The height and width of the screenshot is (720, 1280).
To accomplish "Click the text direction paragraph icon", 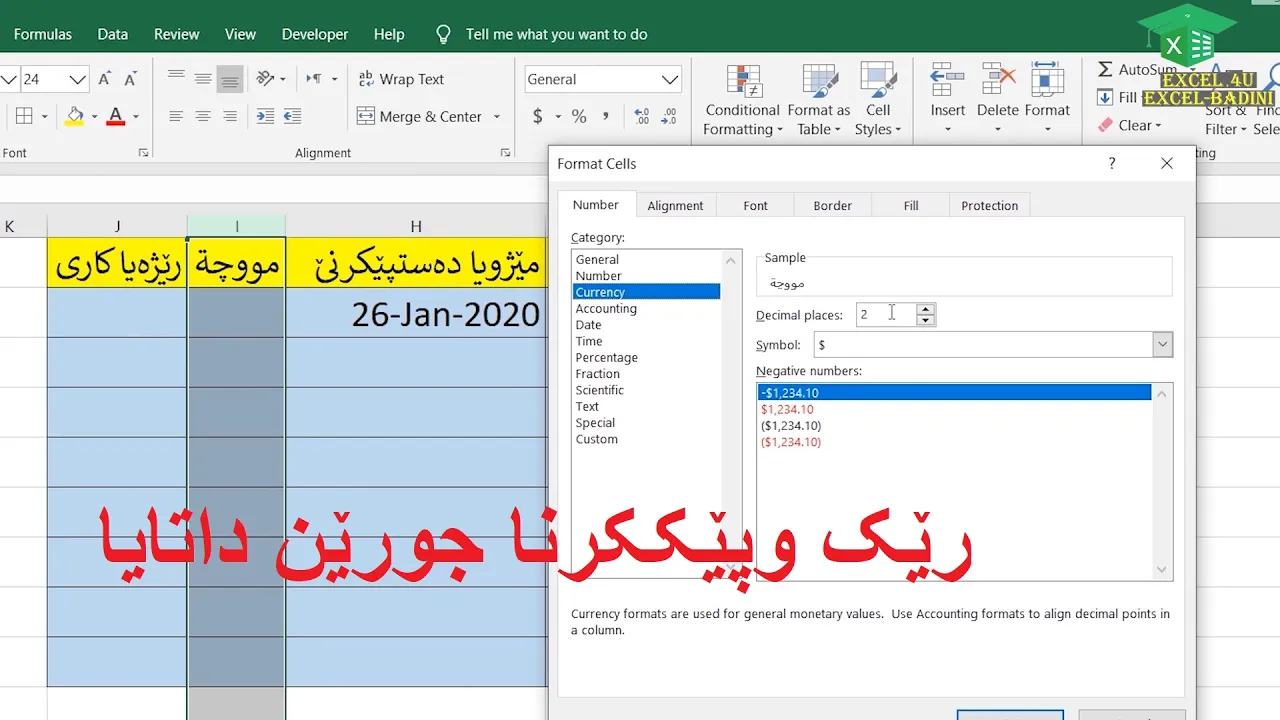I will tap(314, 79).
